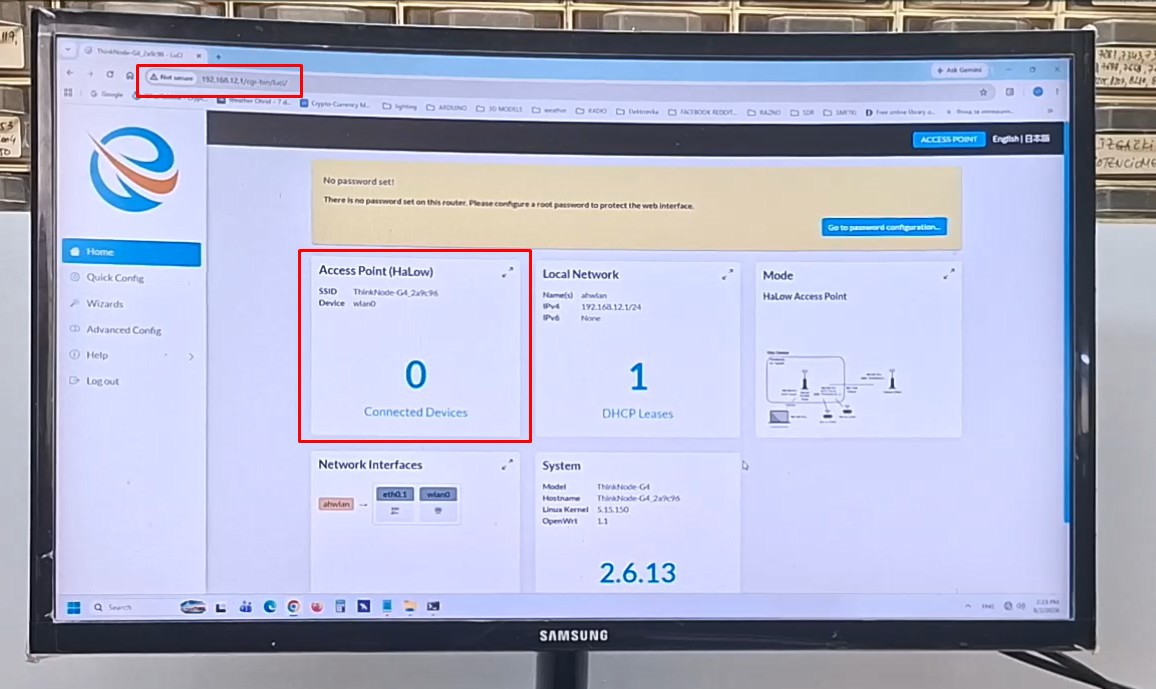
Task: Switch language to English
Action: pos(1005,139)
